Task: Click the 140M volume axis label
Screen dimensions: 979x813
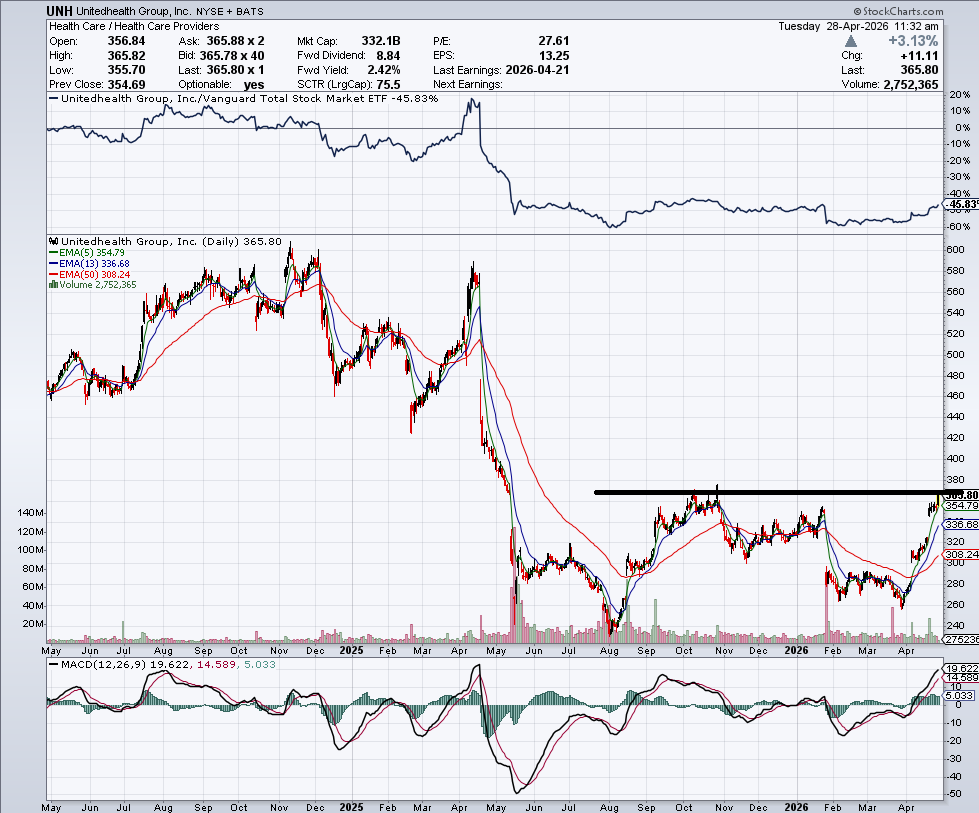Action: tap(31, 513)
